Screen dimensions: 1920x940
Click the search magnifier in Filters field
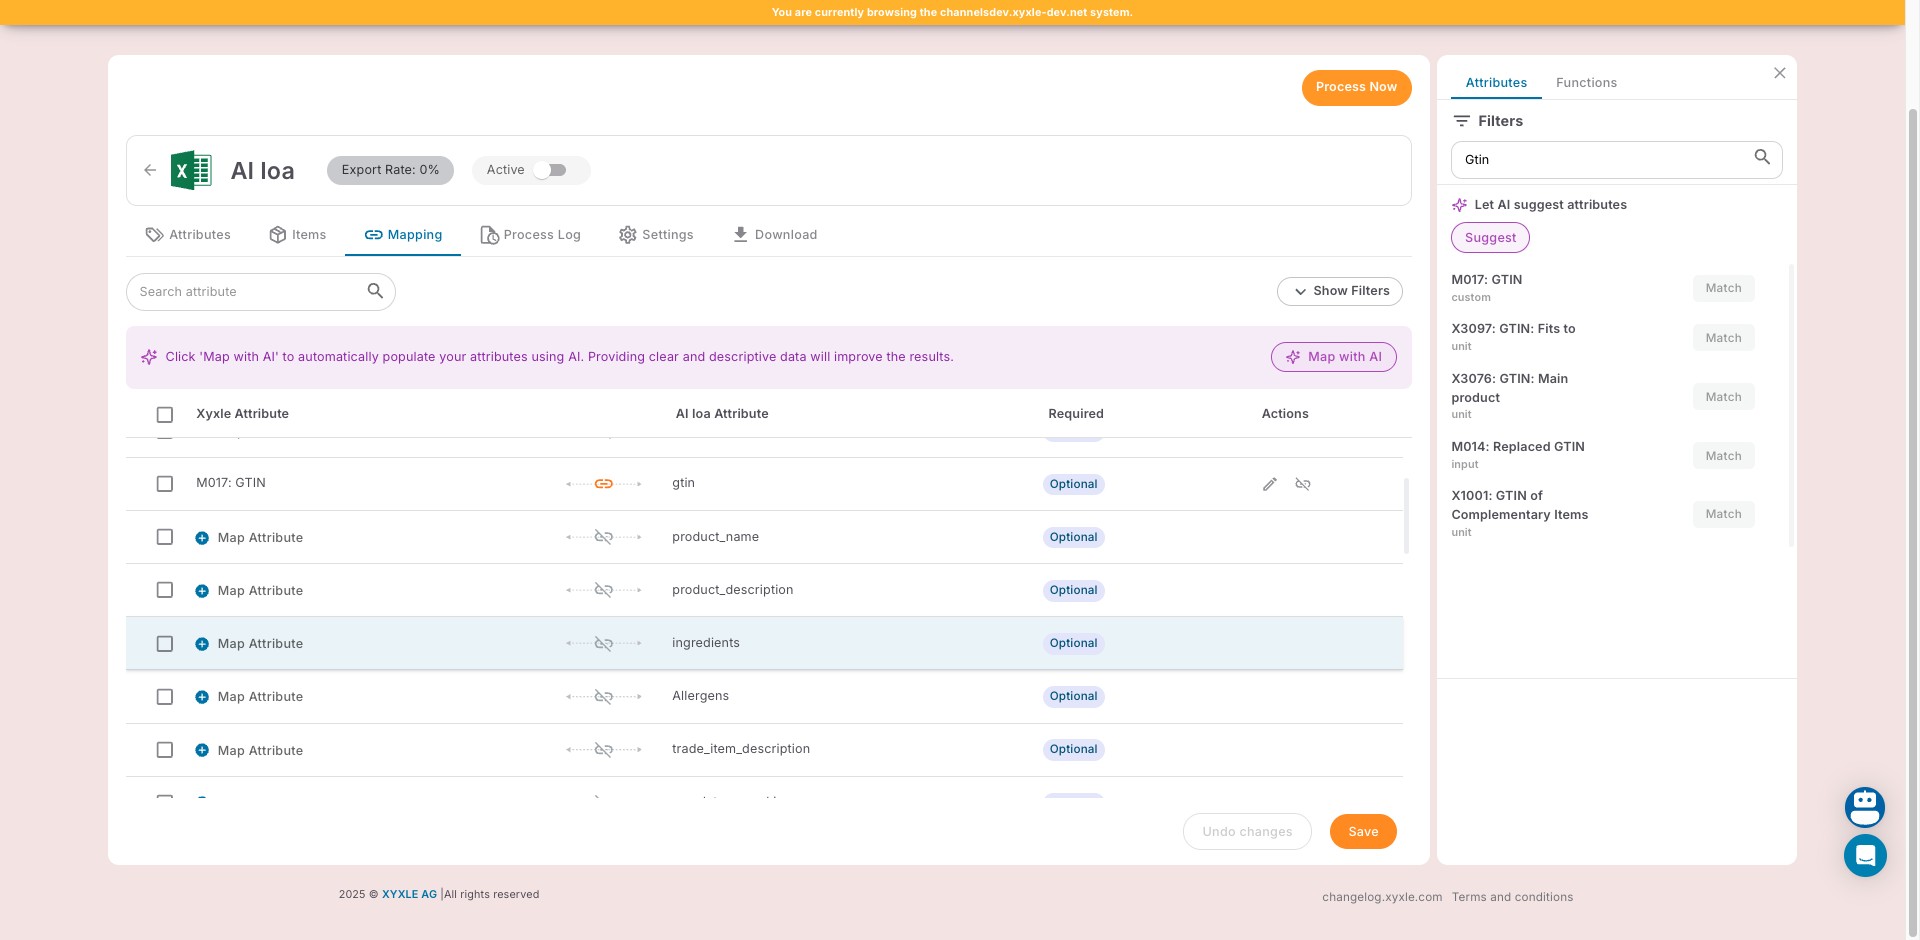(1762, 158)
